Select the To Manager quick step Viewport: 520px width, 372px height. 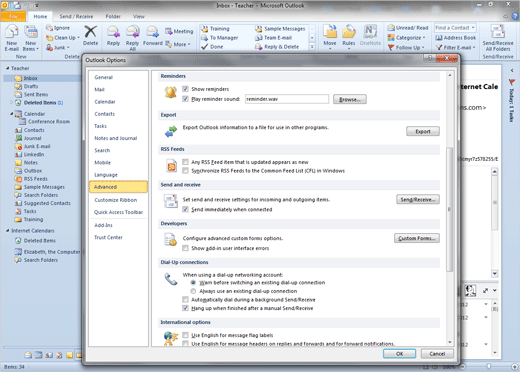[220, 38]
